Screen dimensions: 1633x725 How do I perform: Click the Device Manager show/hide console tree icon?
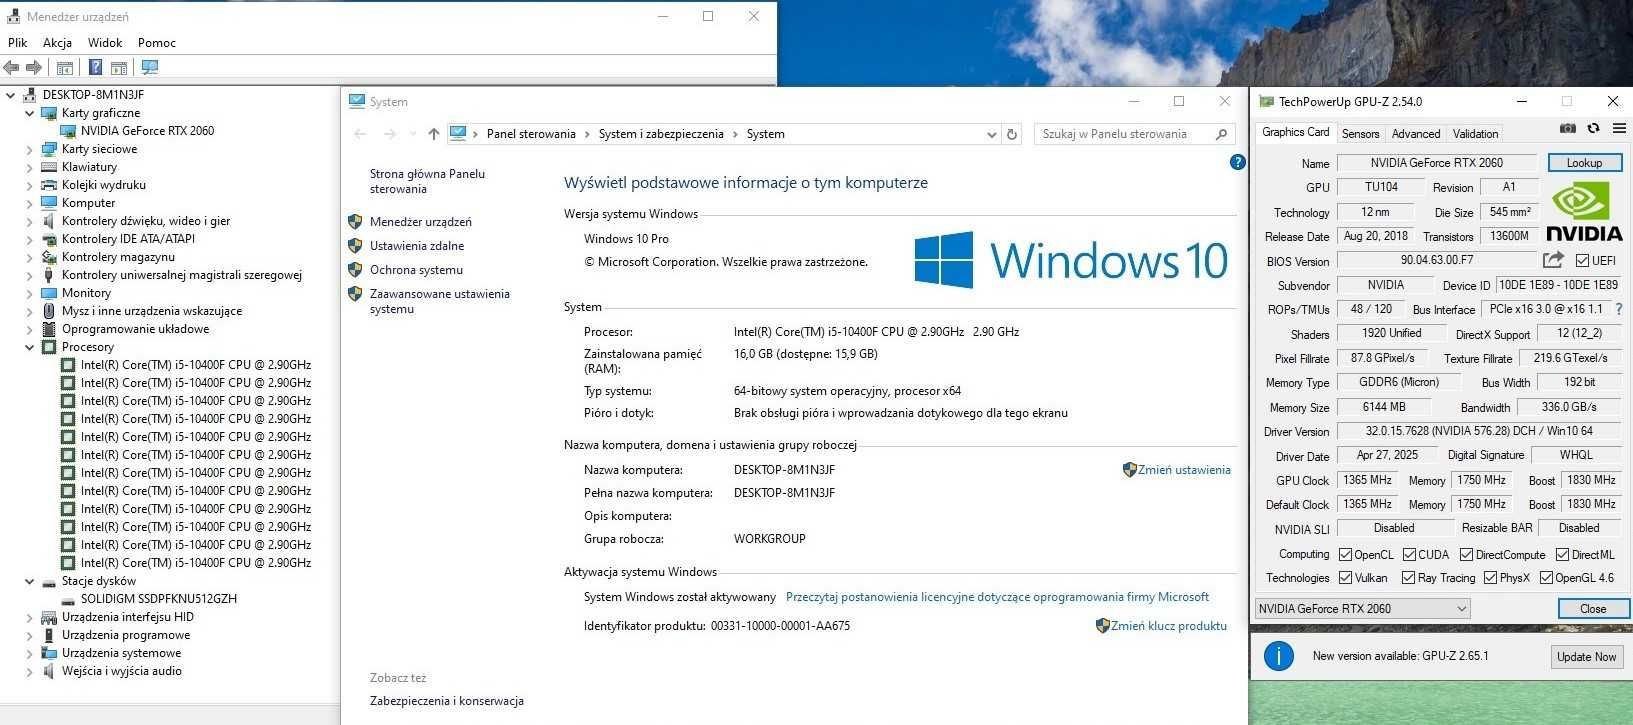65,67
